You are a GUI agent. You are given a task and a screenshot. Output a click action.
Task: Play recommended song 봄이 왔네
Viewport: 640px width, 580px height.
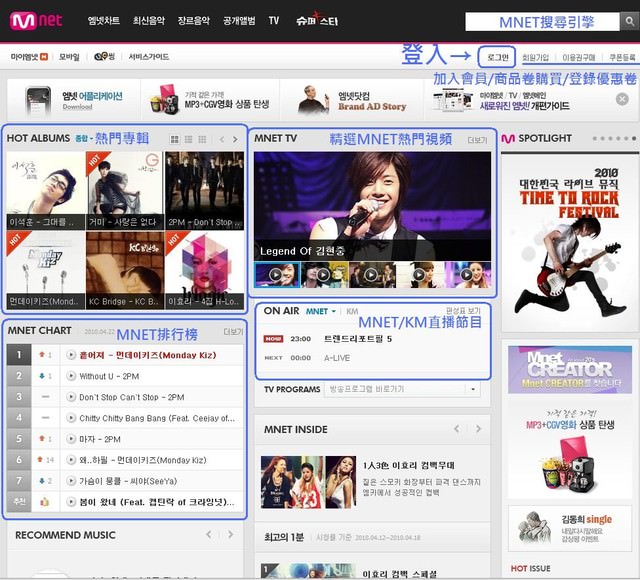(71, 502)
